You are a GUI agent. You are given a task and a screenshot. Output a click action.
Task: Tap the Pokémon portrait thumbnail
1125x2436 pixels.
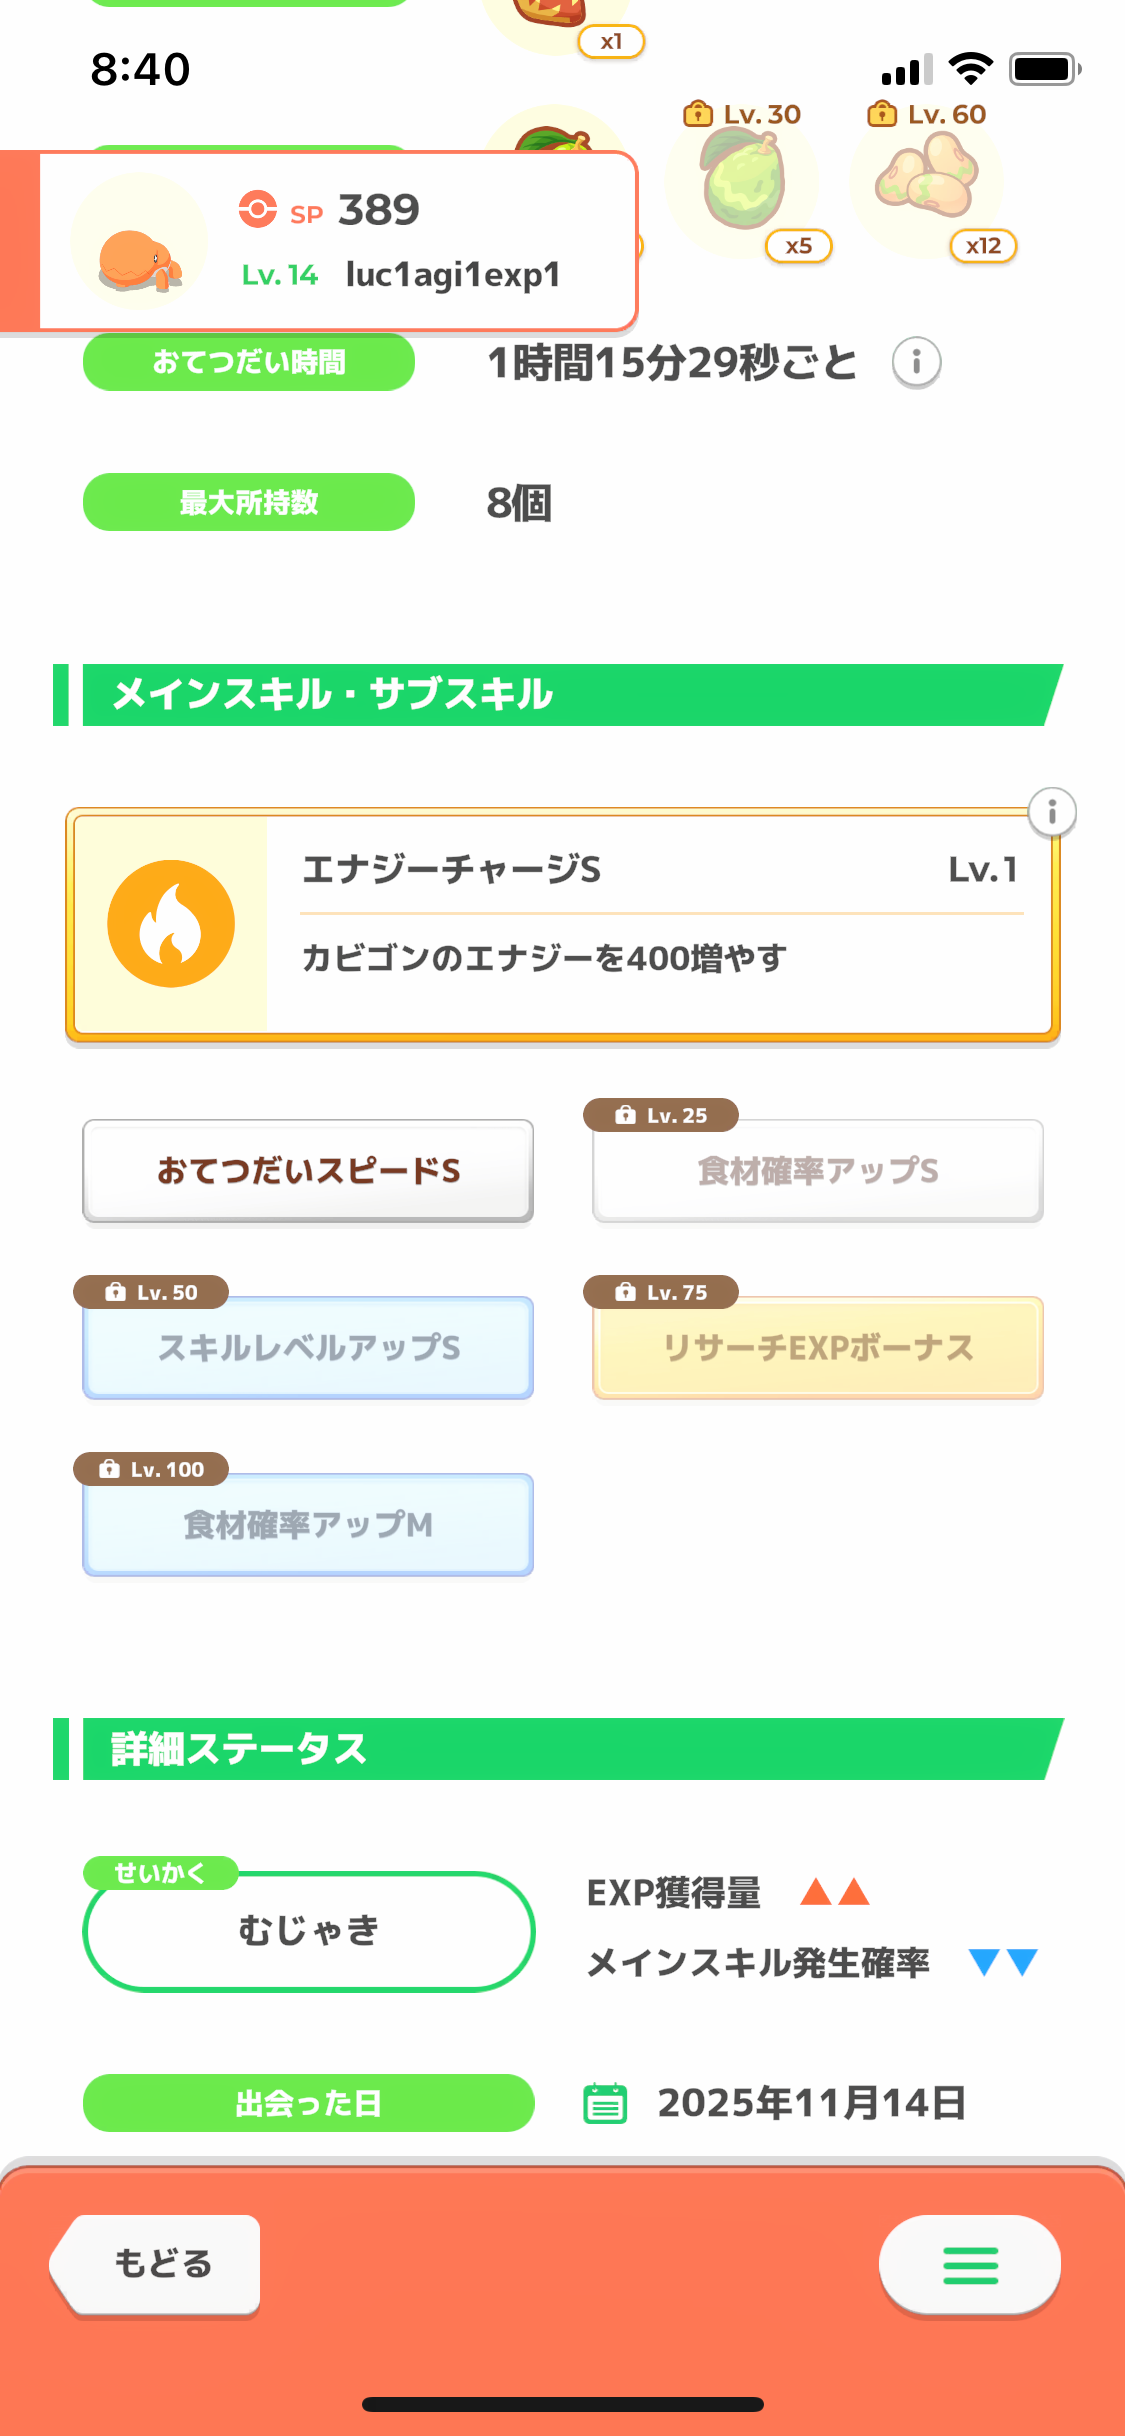point(139,242)
